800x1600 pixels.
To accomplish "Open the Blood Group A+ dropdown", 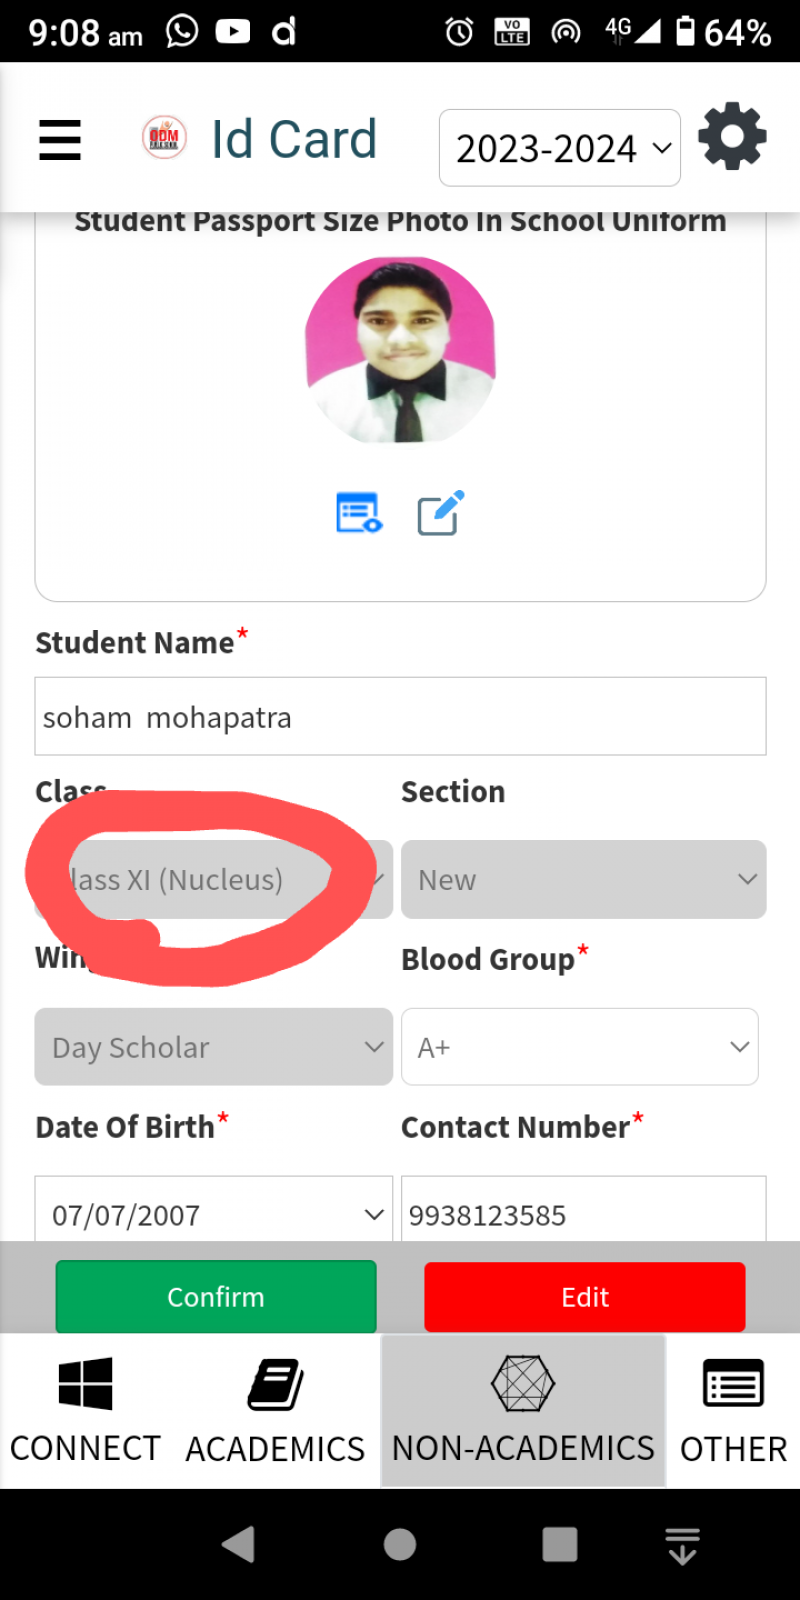I will click(580, 1047).
